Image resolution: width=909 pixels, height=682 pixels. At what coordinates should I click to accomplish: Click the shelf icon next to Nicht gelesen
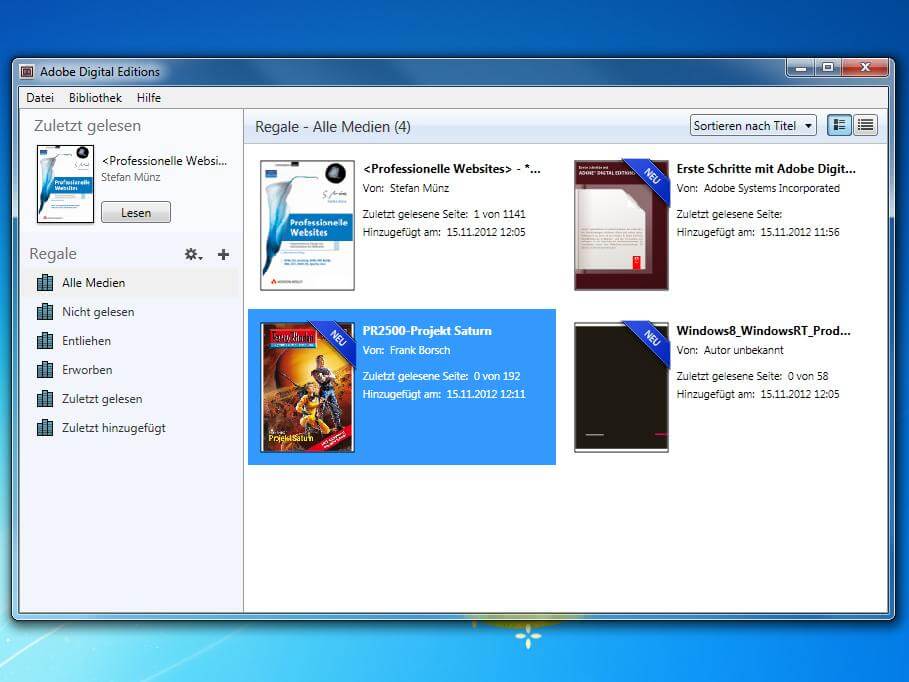[x=45, y=311]
